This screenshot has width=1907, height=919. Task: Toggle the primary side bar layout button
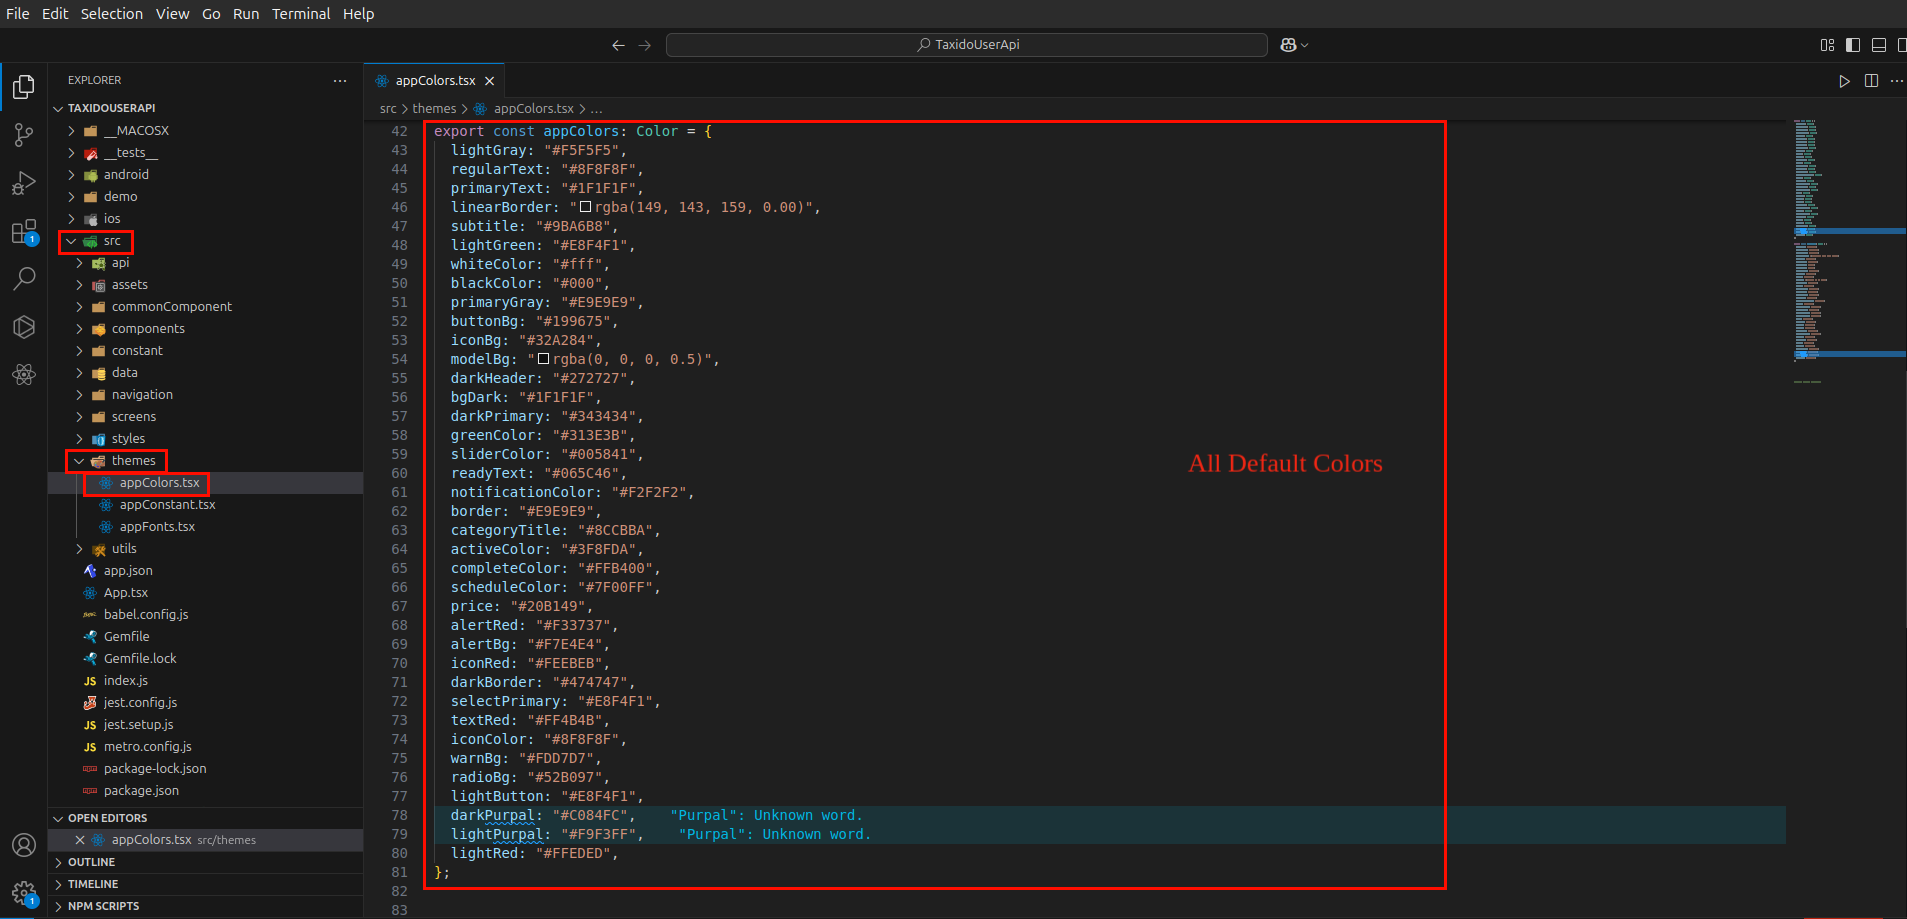click(1853, 45)
